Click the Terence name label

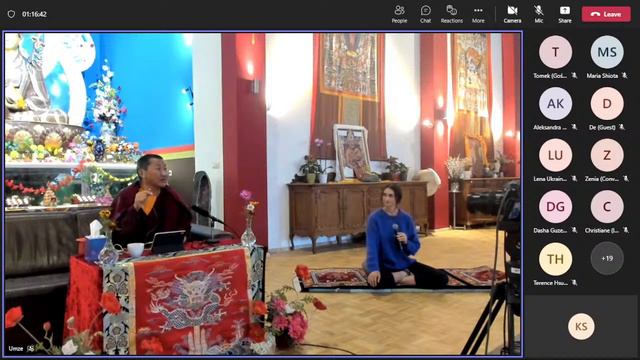click(550, 282)
